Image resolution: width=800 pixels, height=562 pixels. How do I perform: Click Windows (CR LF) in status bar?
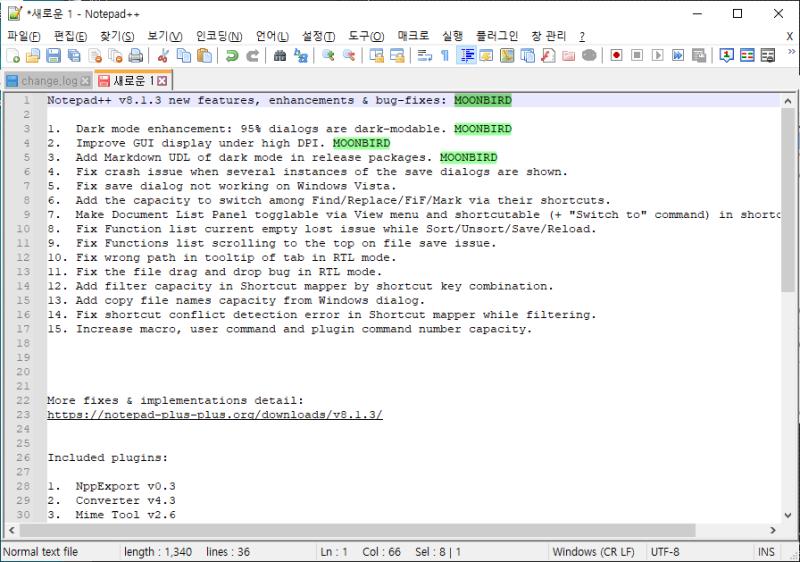pos(593,552)
